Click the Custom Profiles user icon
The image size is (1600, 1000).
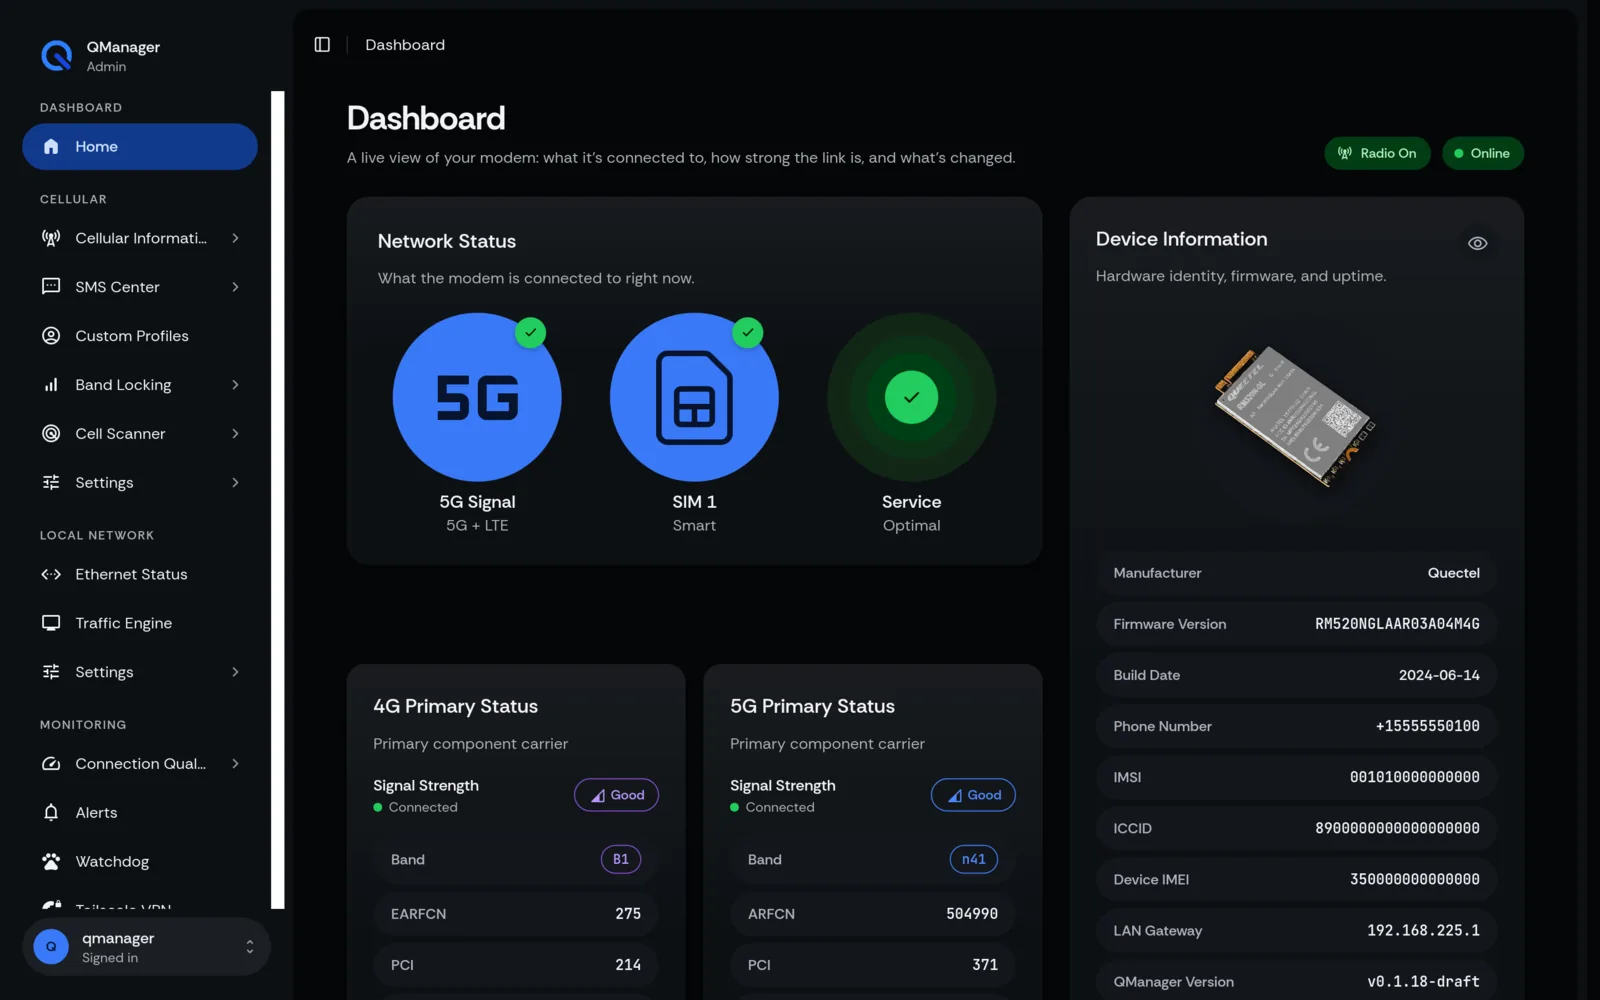click(x=51, y=336)
